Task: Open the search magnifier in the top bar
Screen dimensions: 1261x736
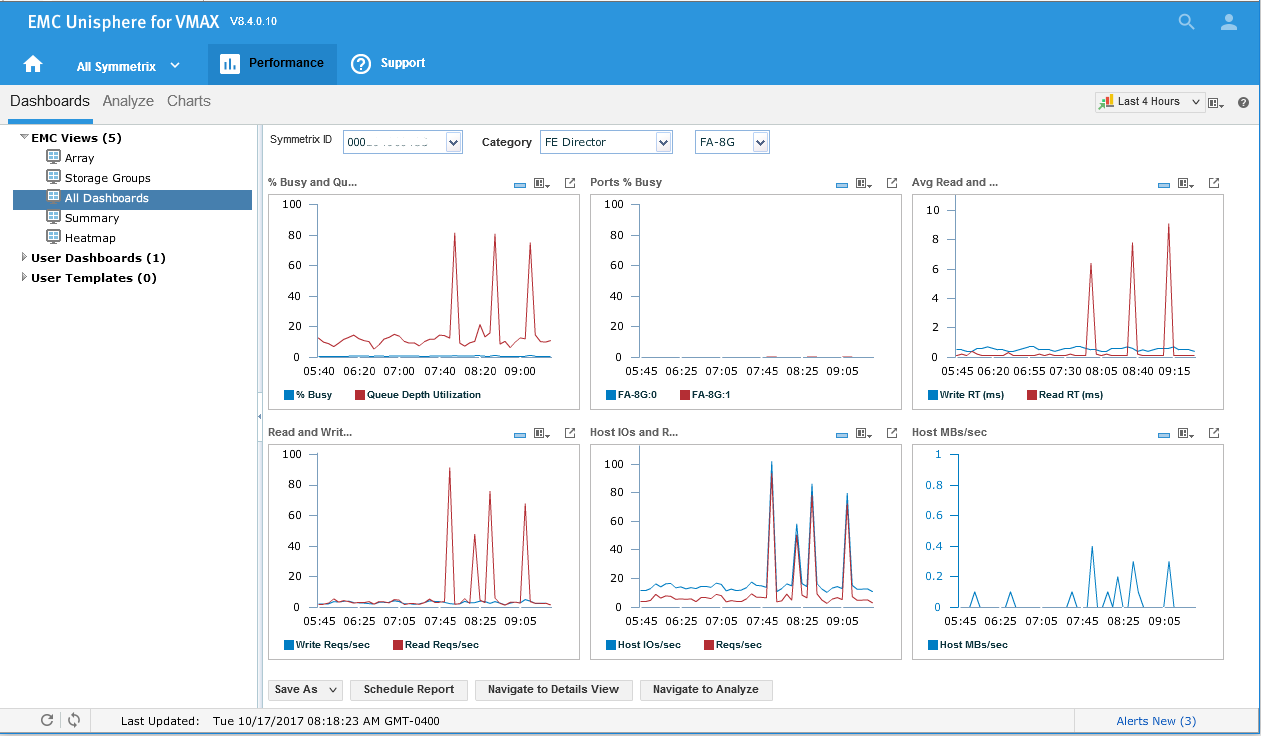Action: pos(1186,21)
